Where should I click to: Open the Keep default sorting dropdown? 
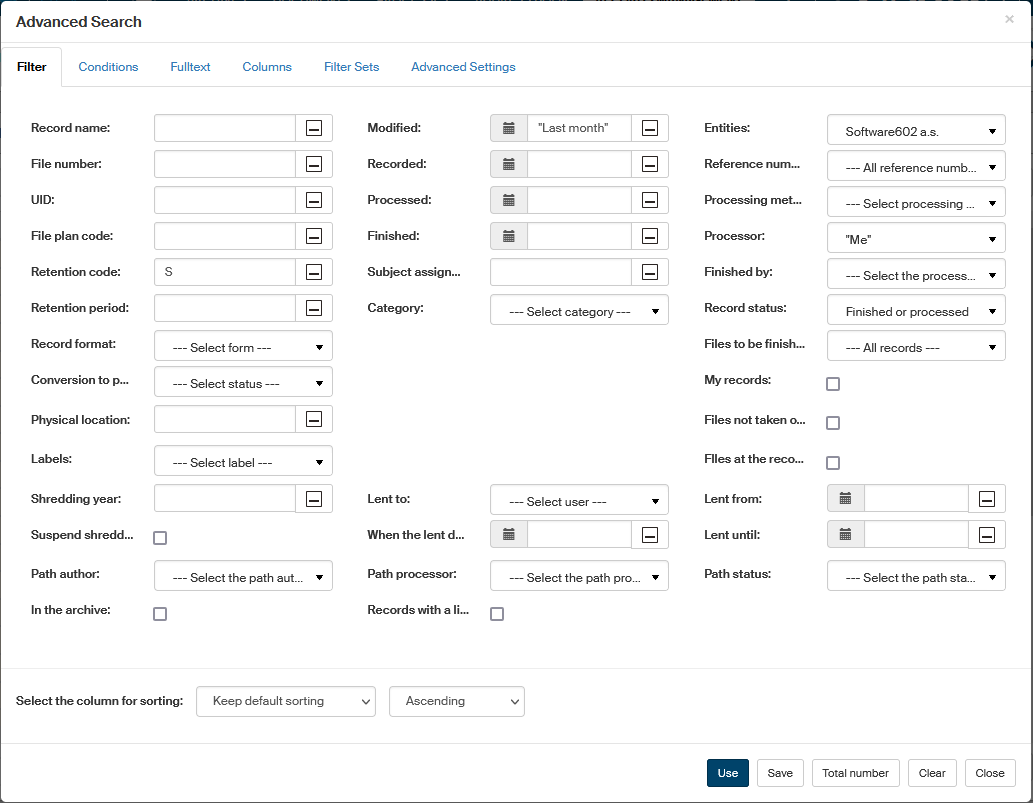tap(286, 702)
